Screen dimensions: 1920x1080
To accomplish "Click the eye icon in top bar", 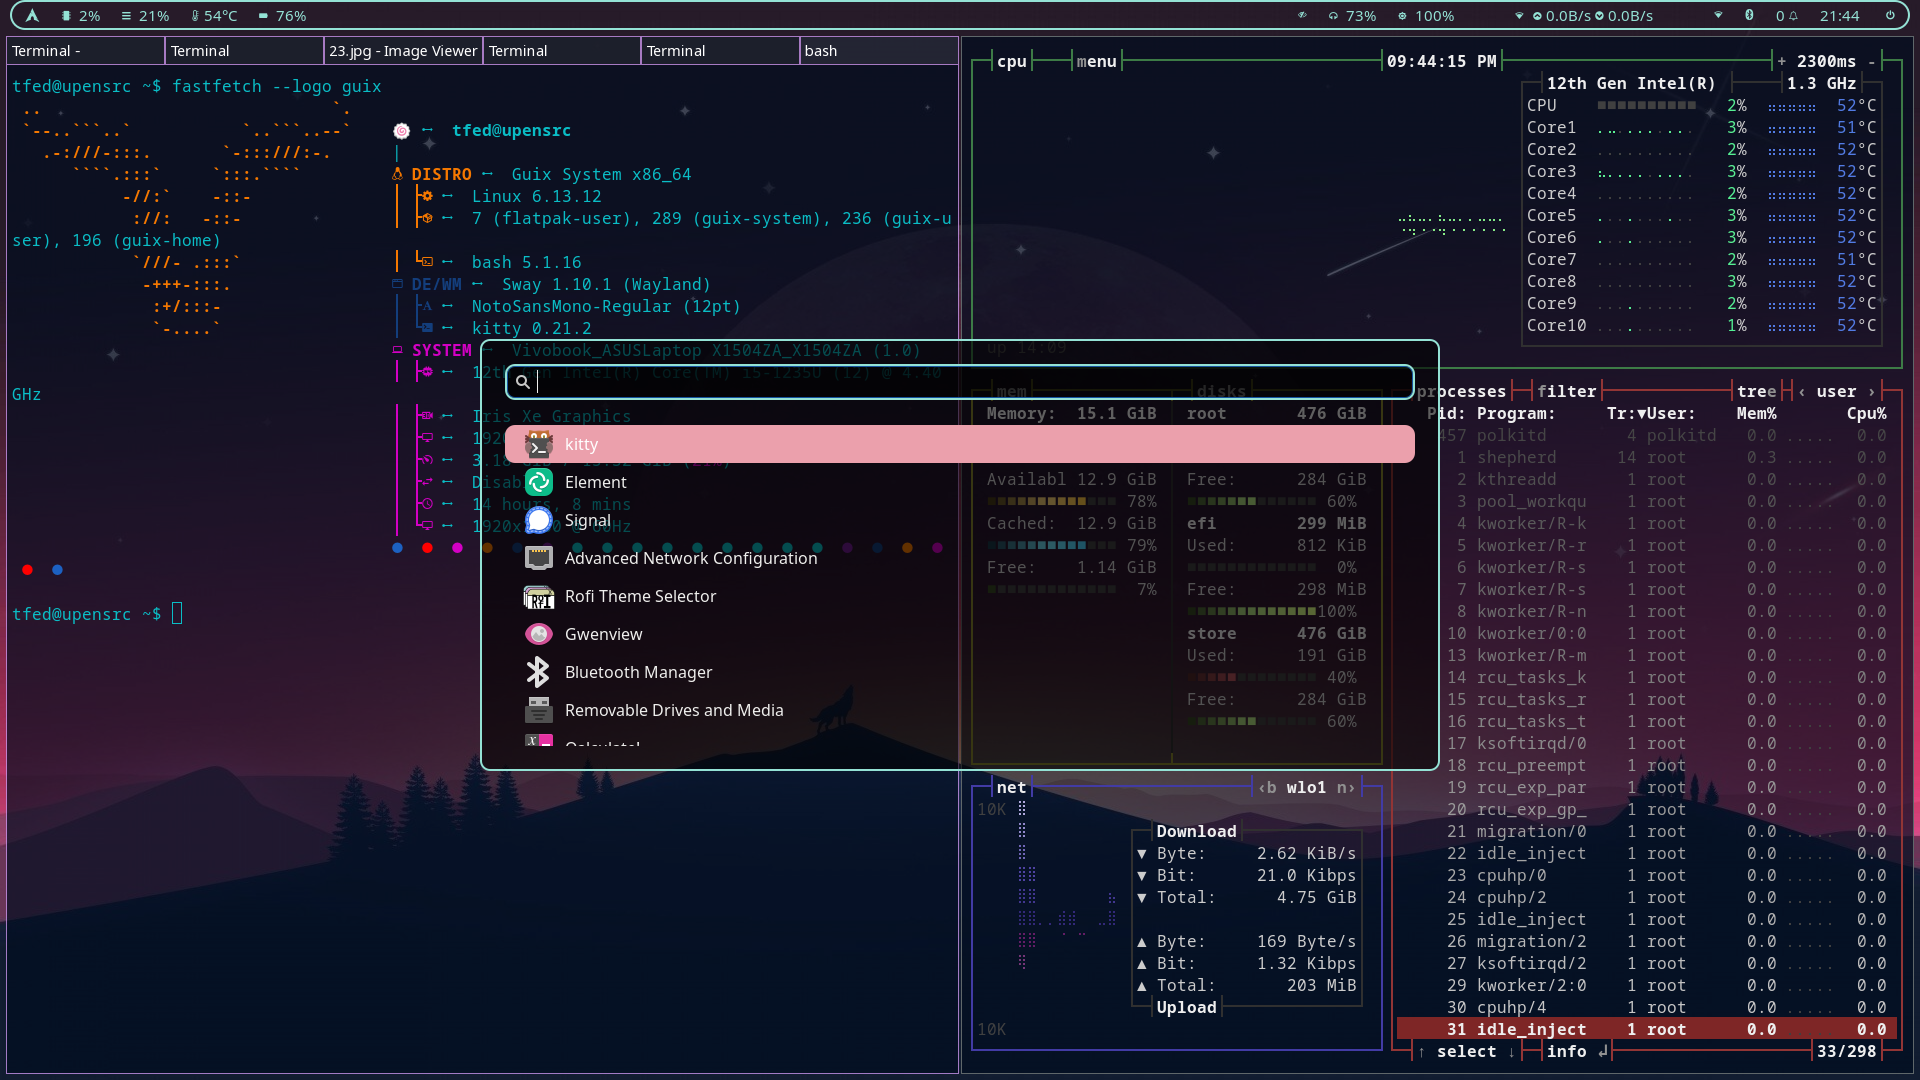I will tap(1302, 16).
